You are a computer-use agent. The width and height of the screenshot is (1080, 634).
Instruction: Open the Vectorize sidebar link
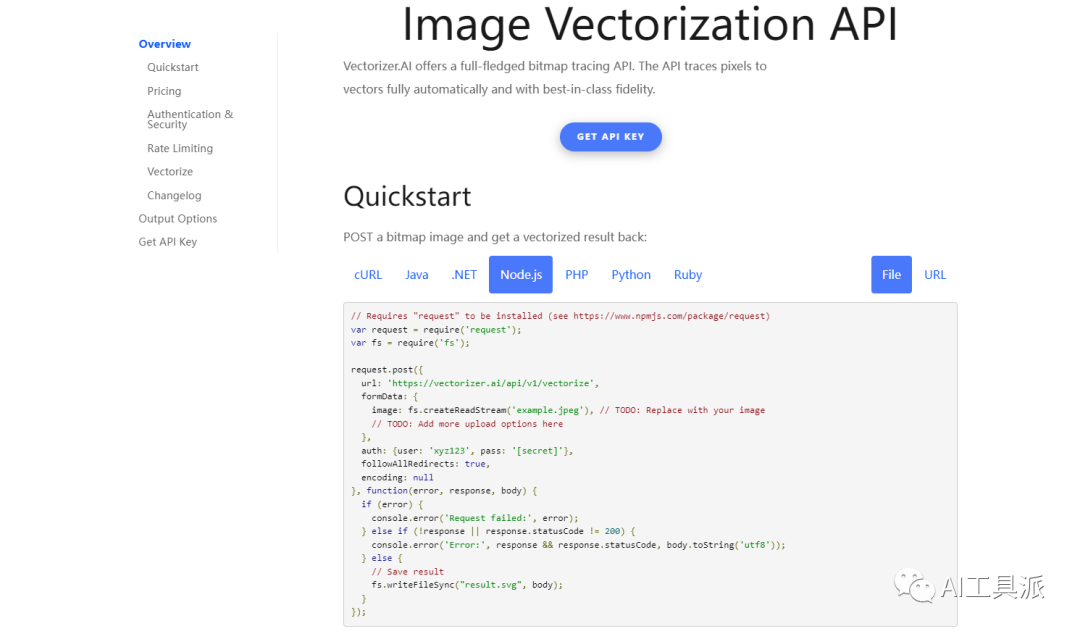coord(170,172)
